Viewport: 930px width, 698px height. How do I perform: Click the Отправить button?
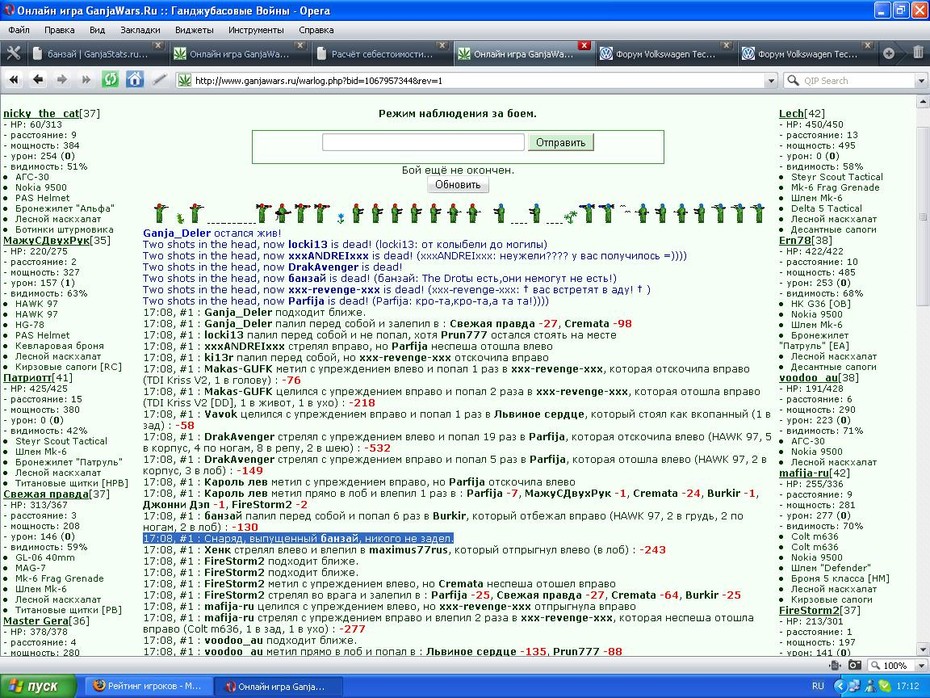pyautogui.click(x=560, y=142)
